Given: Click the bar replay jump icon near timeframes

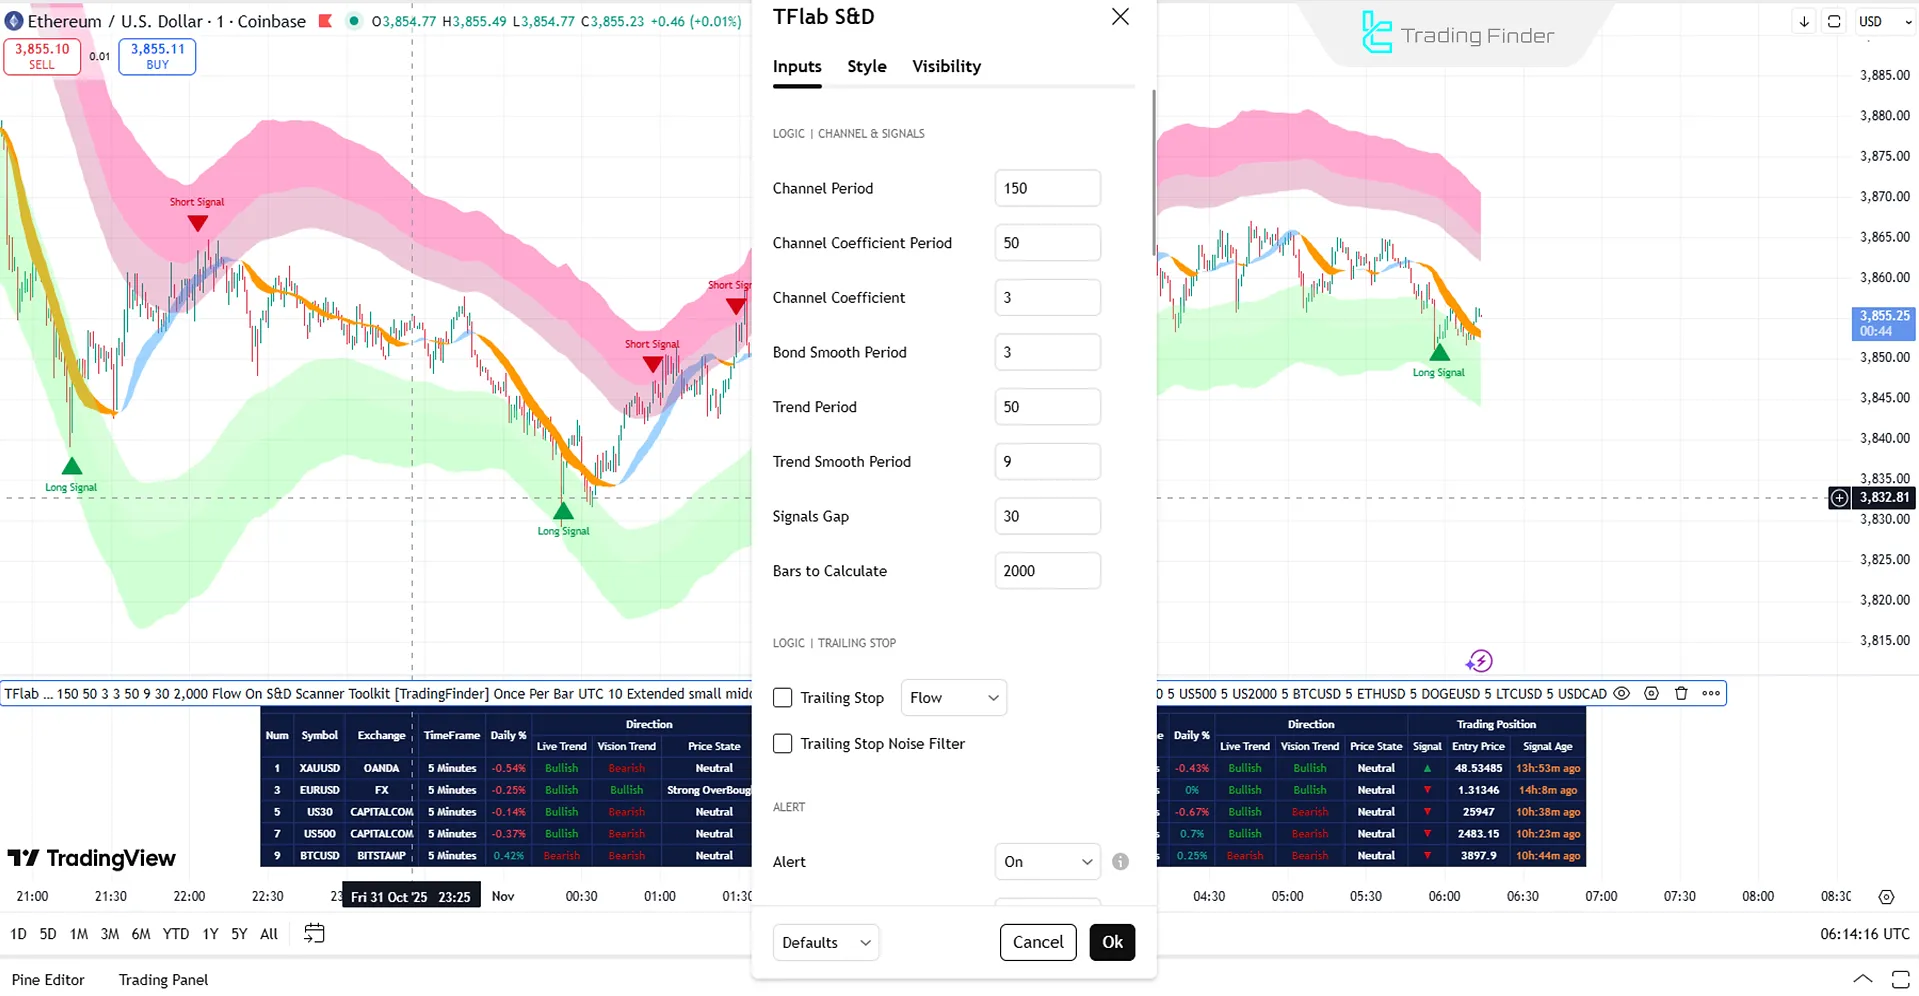Looking at the screenshot, I should click(314, 932).
